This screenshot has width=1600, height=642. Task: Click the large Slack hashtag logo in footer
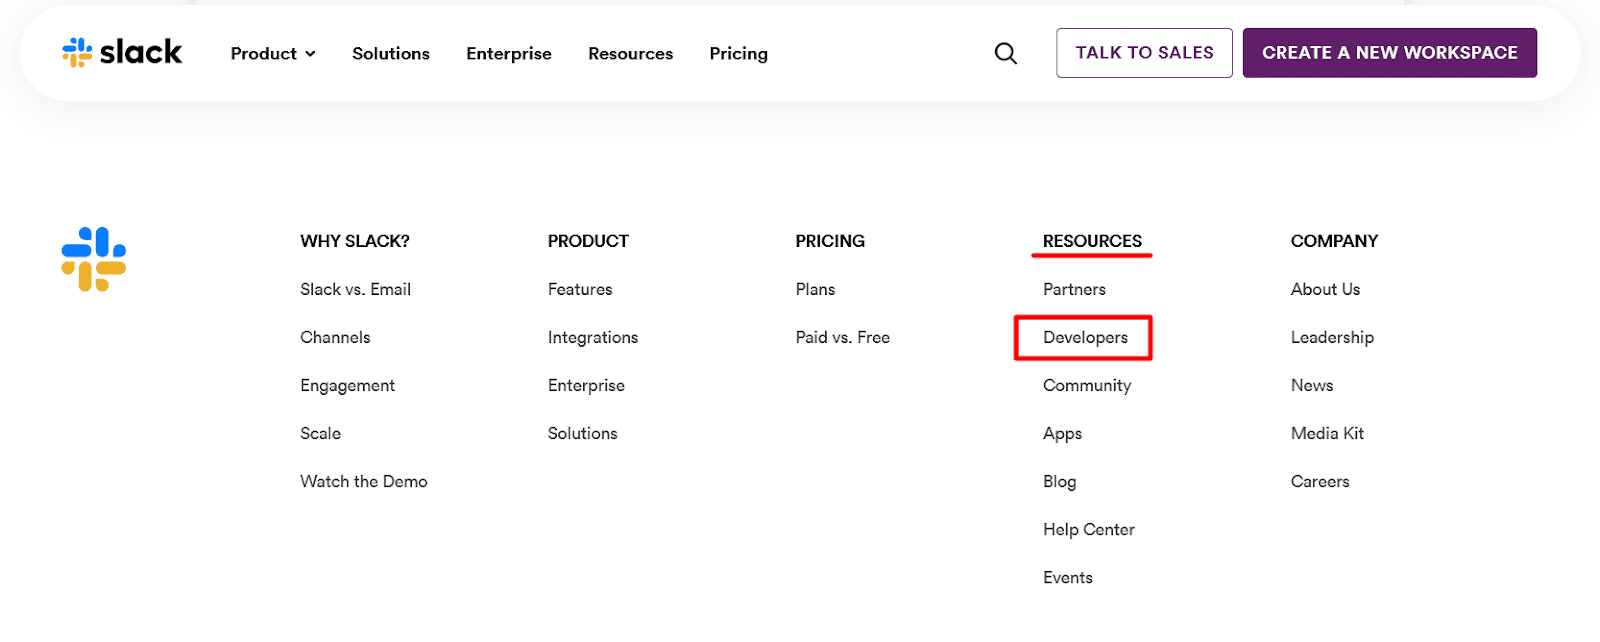94,259
